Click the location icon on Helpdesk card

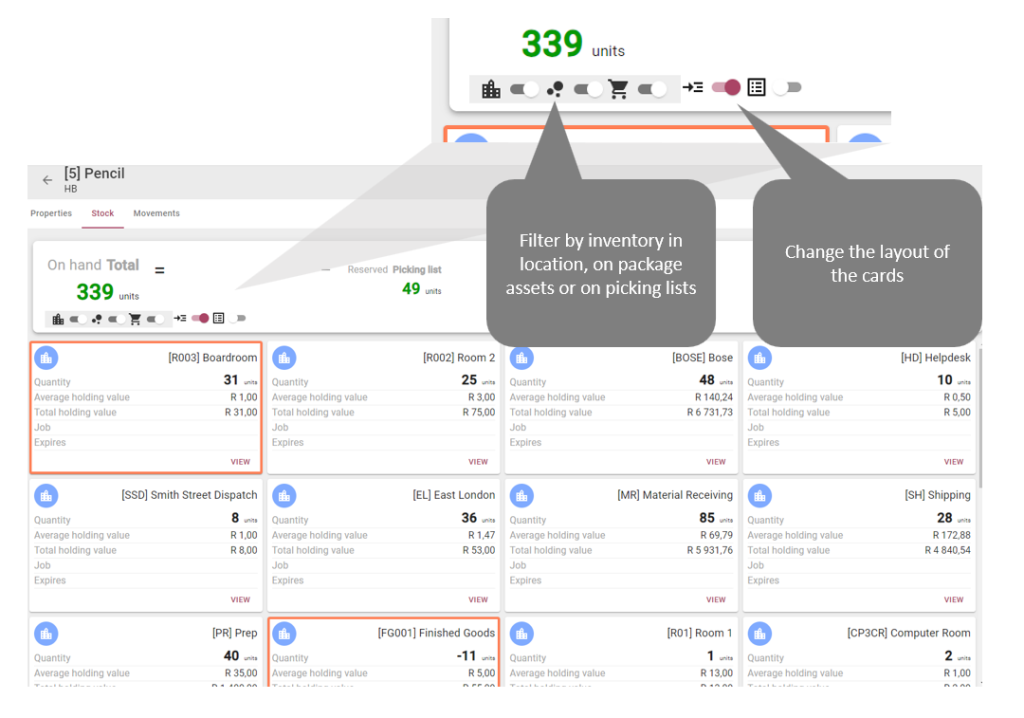point(759,357)
